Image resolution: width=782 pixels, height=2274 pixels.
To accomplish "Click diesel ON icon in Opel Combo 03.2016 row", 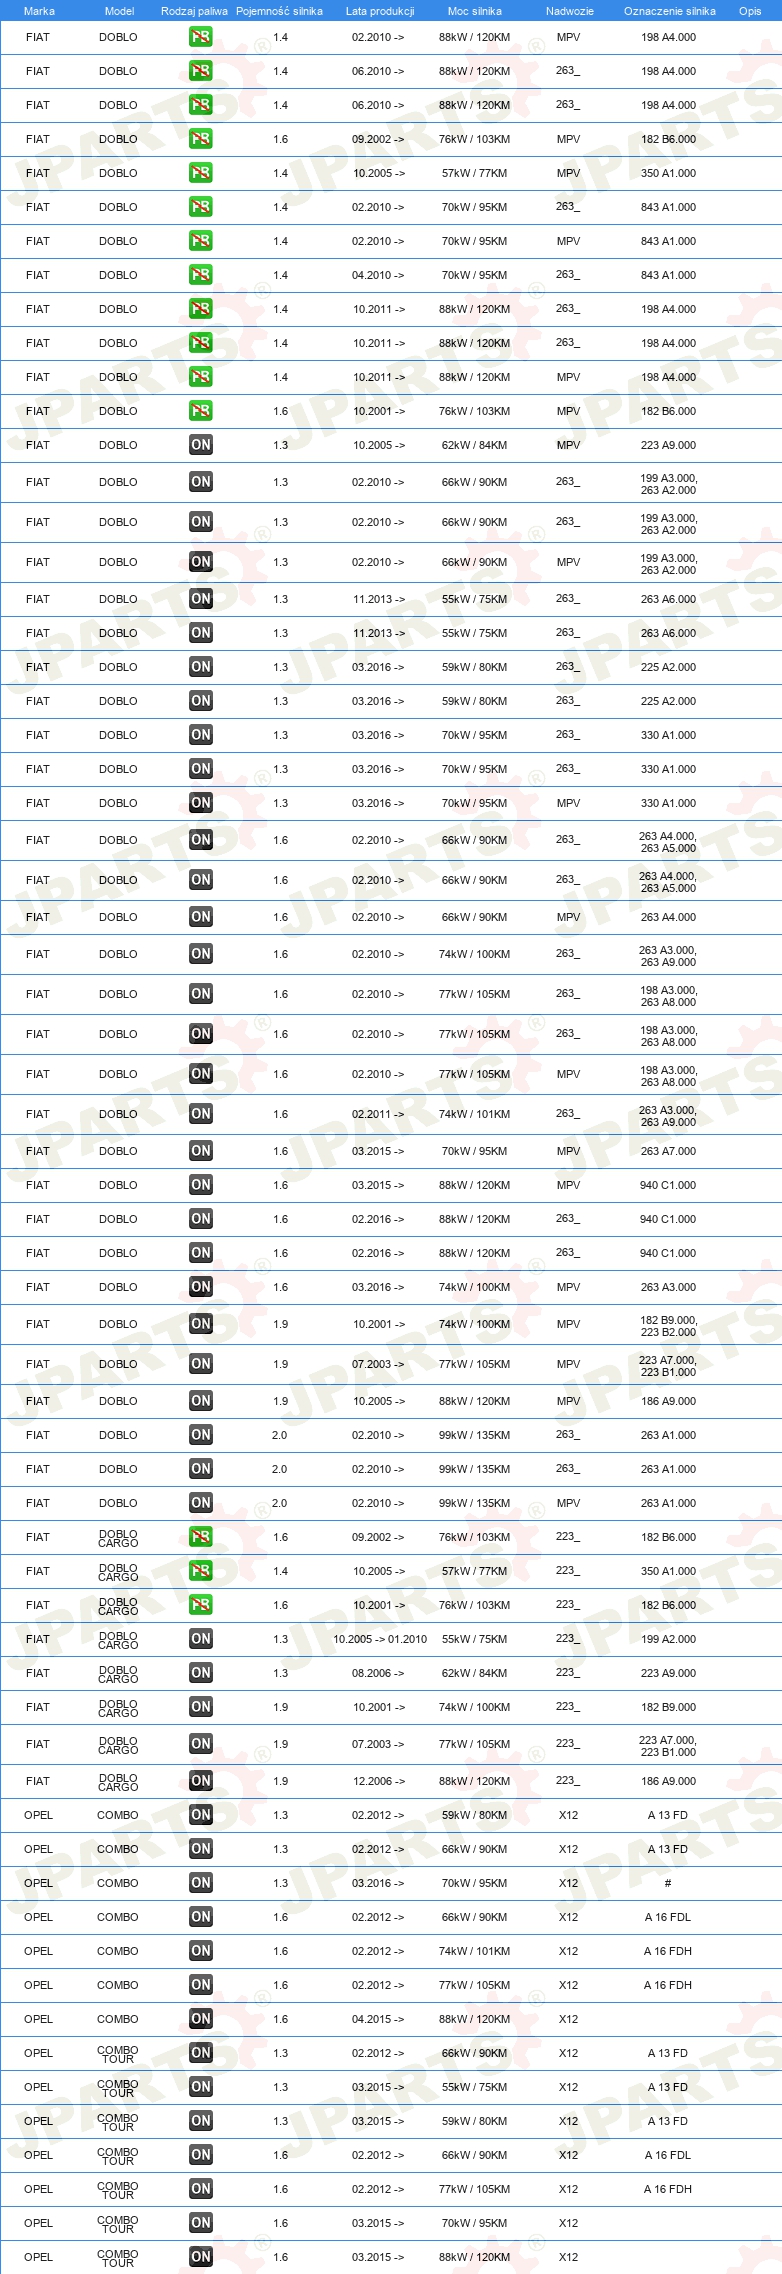I will tap(200, 1883).
